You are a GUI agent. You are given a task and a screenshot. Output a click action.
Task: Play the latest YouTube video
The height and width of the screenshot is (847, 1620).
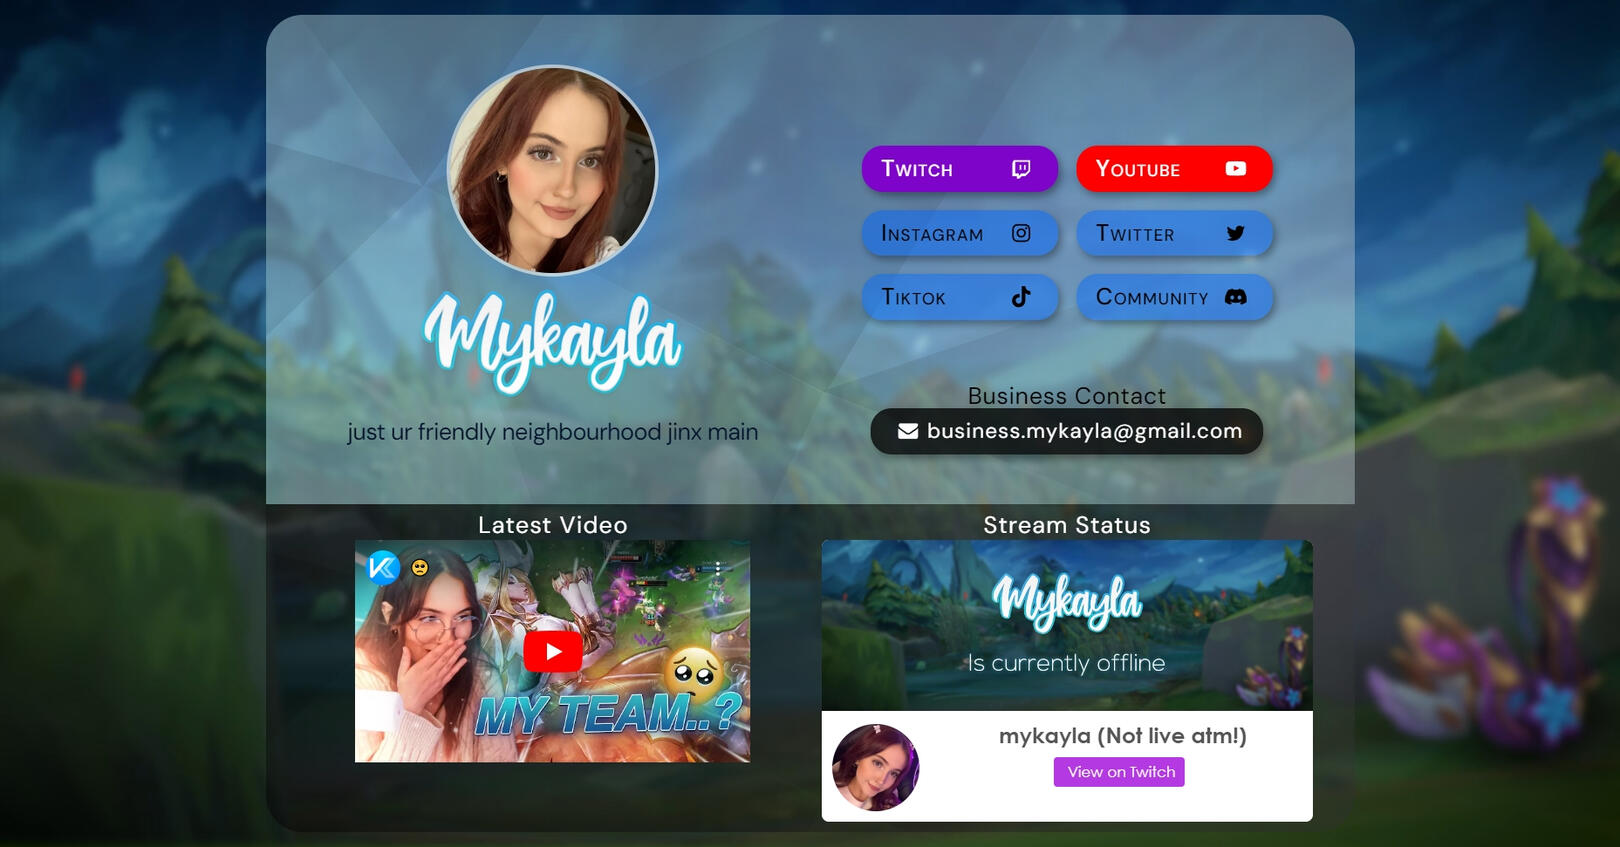tap(552, 652)
